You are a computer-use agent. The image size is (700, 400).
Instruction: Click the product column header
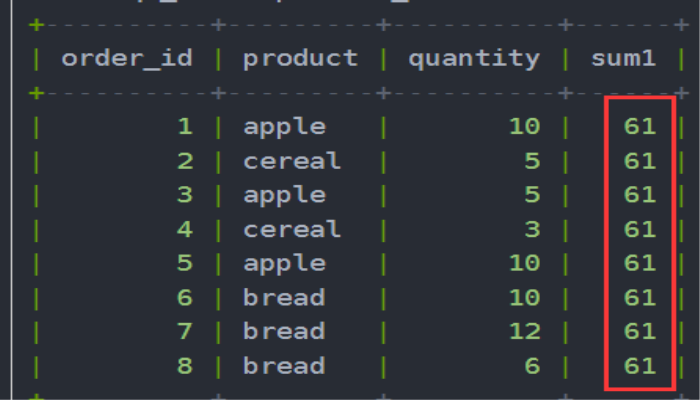click(300, 59)
